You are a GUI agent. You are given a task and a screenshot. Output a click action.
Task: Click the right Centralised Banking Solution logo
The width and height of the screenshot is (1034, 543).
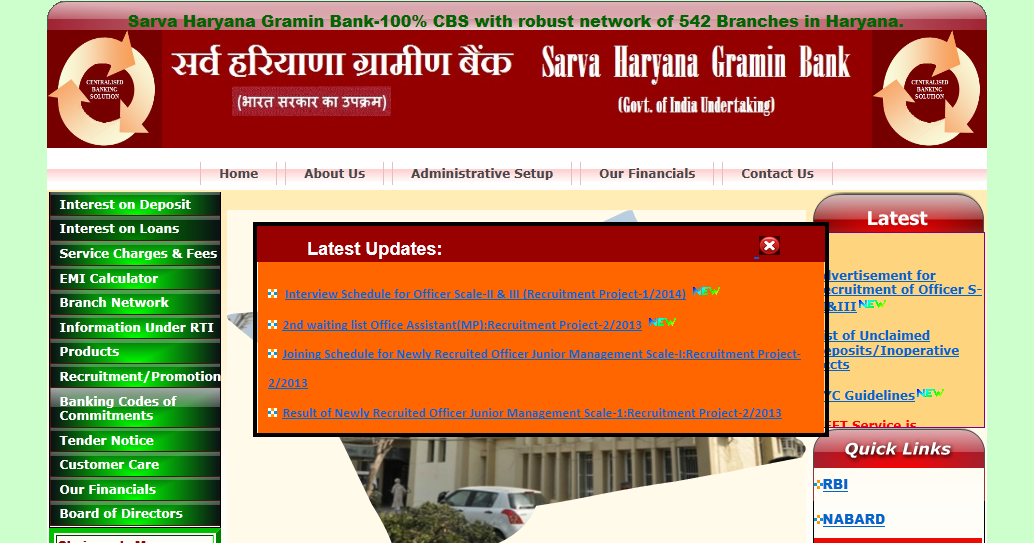(x=928, y=89)
